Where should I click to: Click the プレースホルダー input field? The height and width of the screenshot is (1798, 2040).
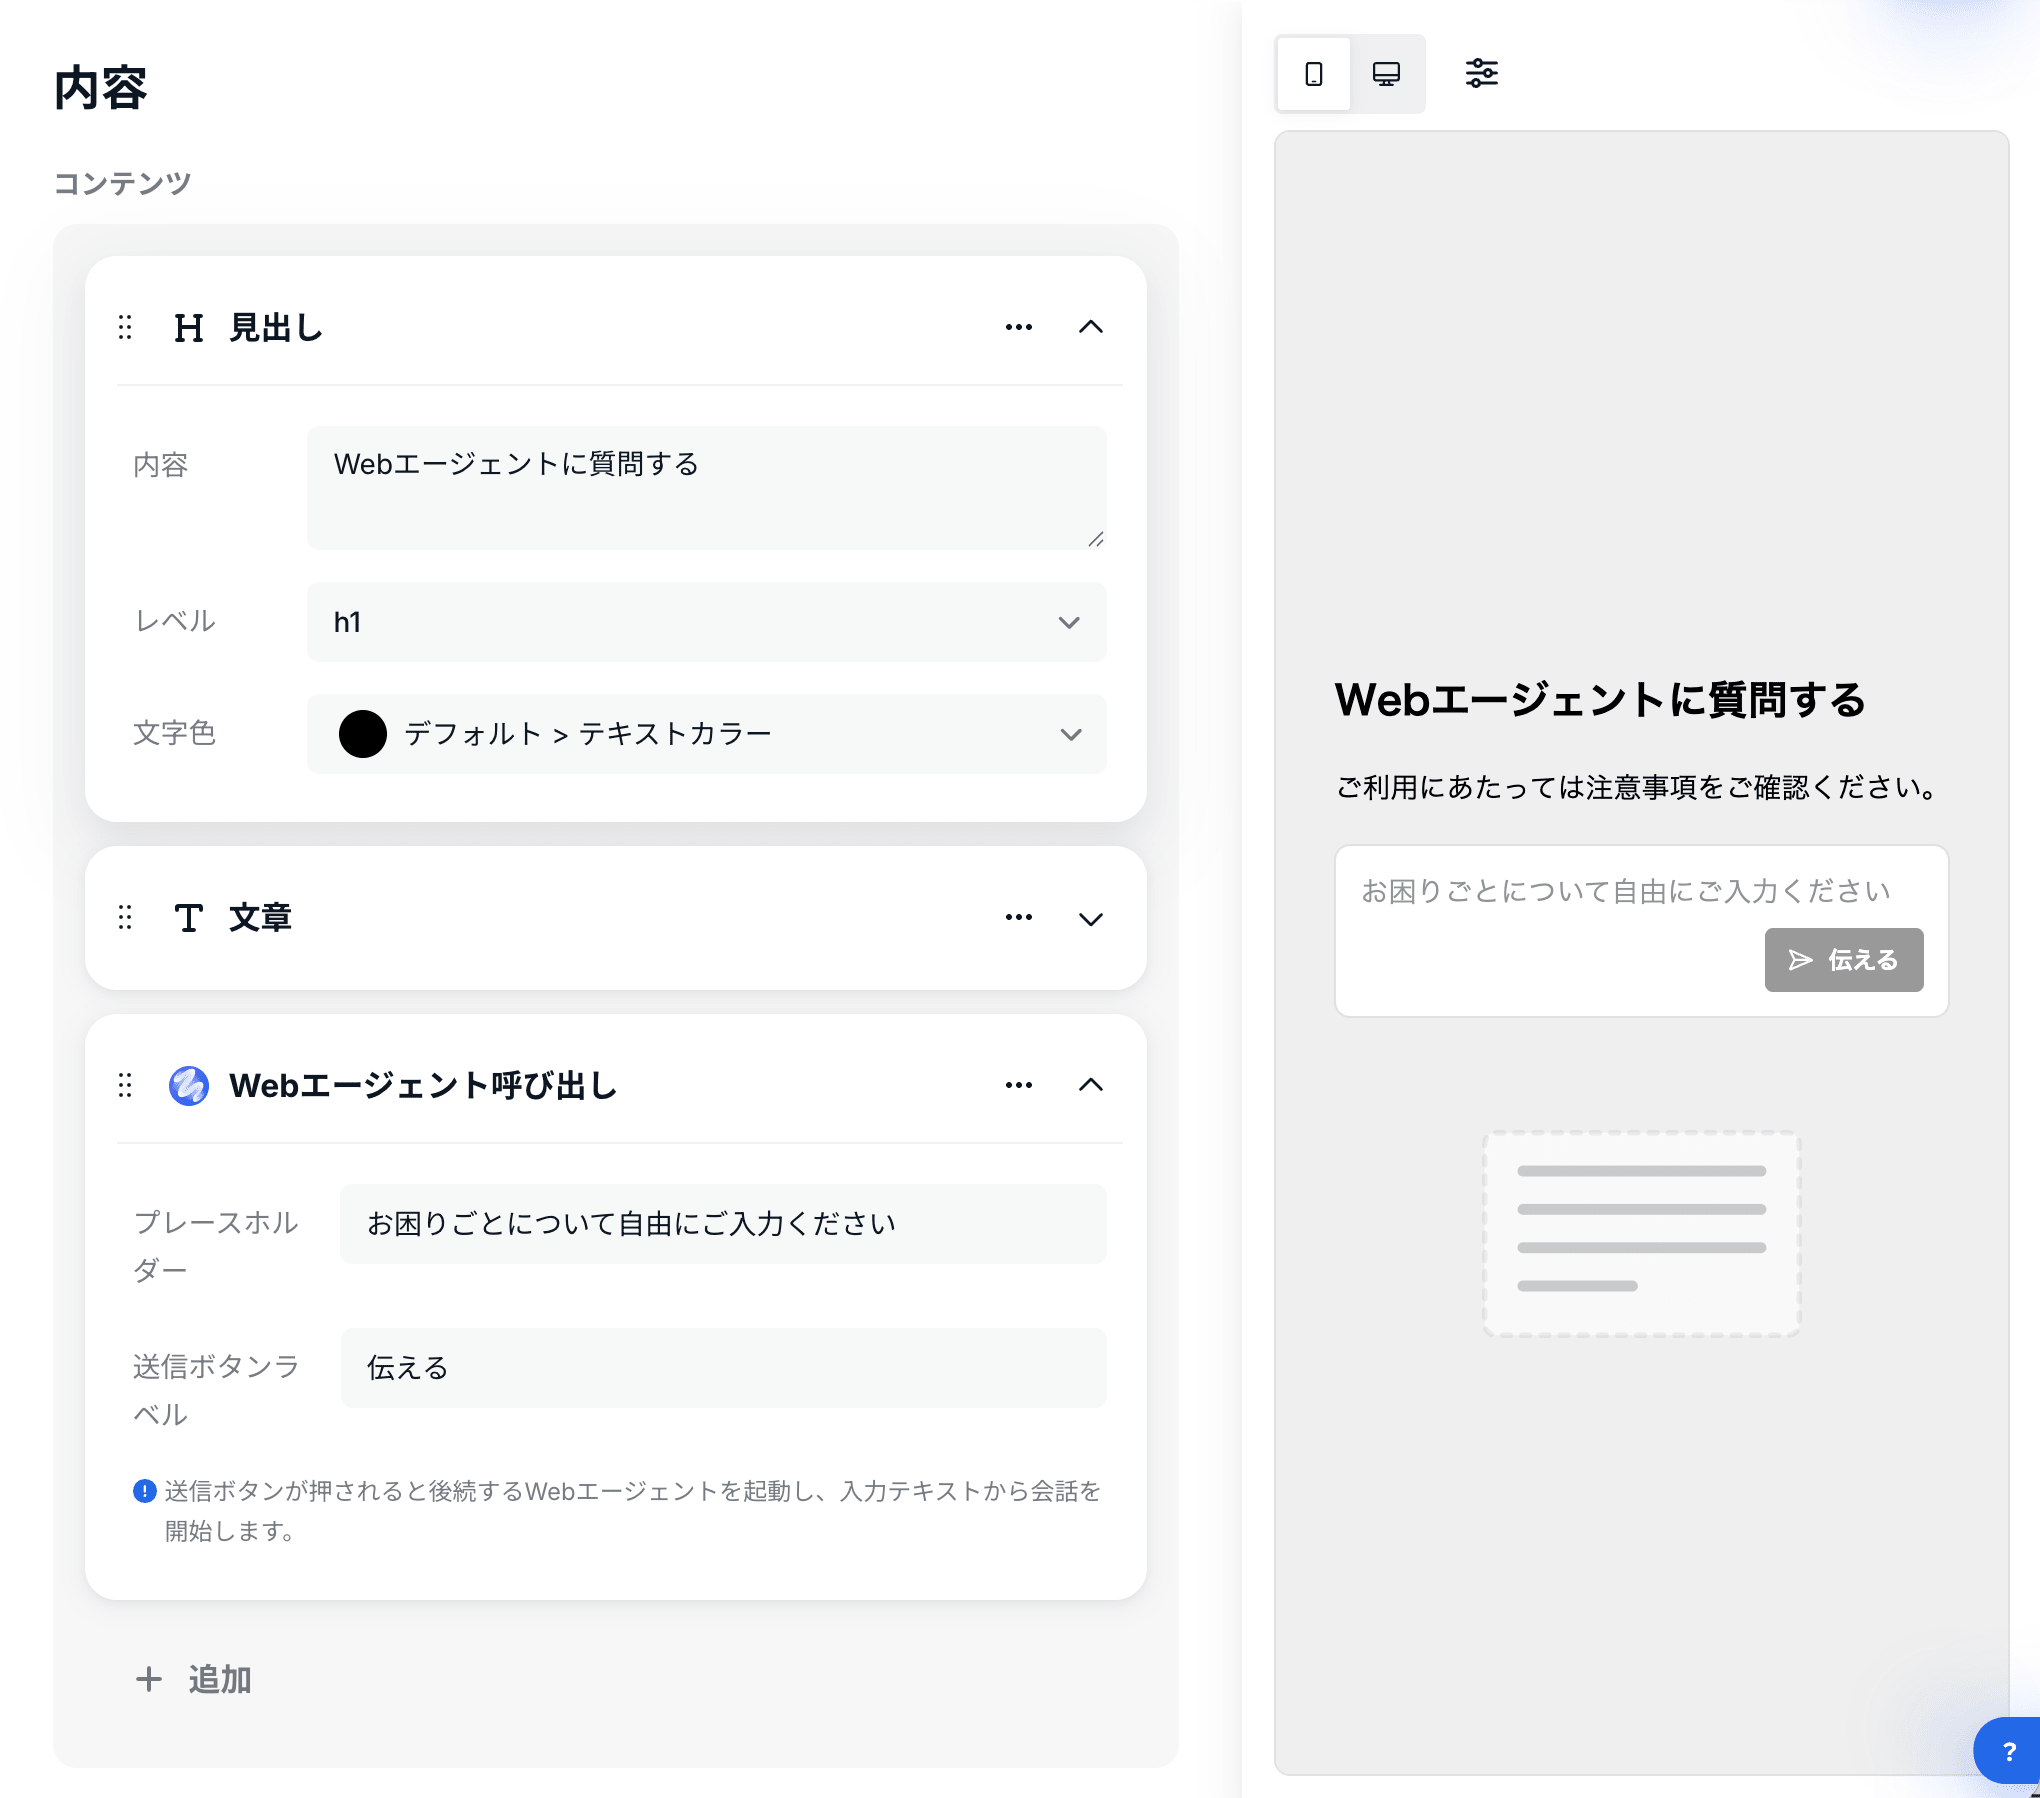click(x=722, y=1224)
